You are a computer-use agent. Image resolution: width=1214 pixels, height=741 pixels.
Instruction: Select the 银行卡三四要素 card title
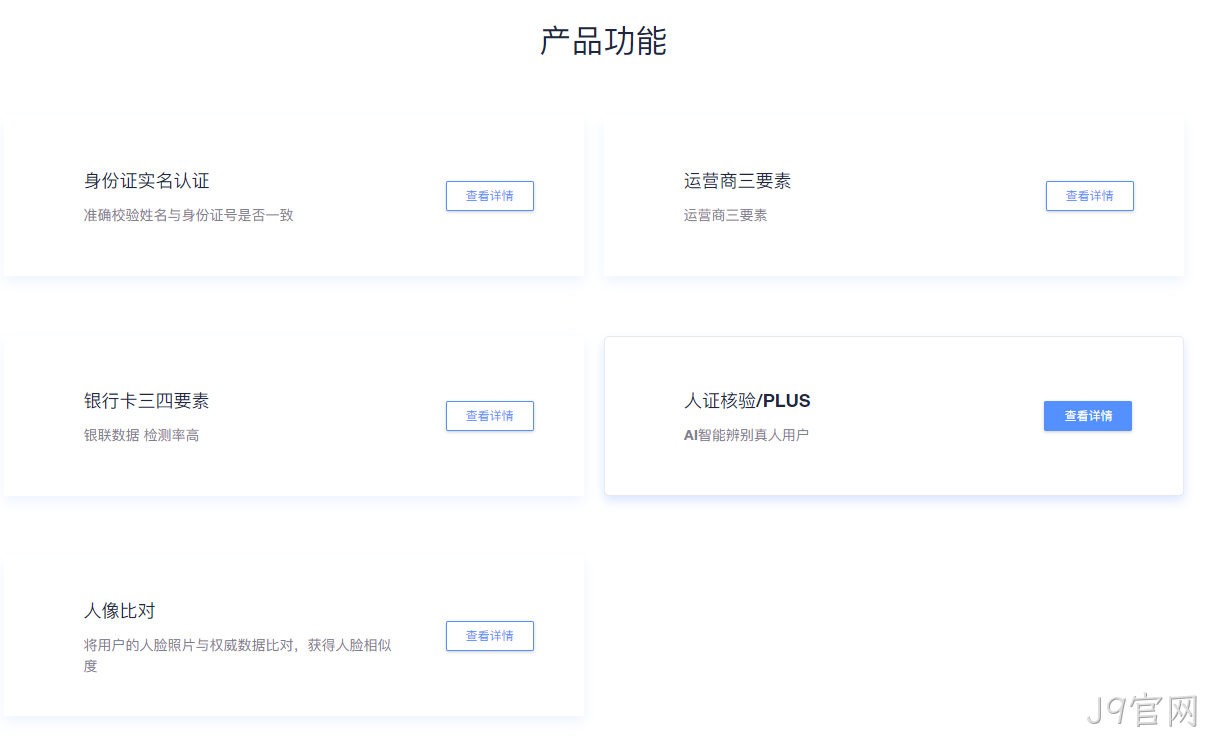click(x=147, y=401)
